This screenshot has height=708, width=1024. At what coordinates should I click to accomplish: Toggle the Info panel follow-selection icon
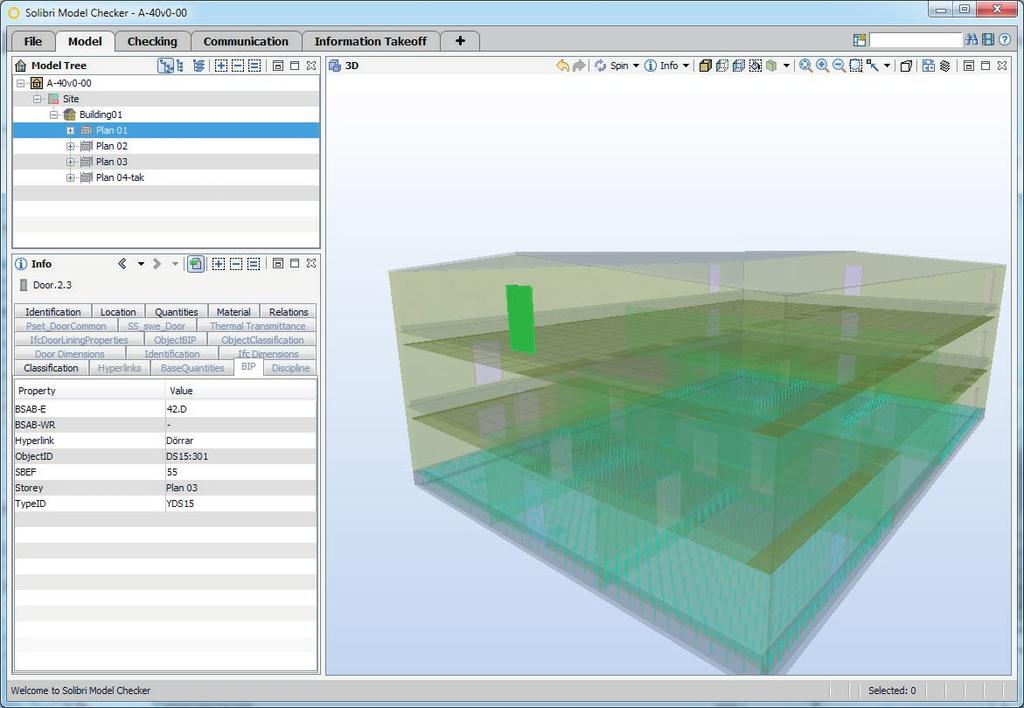click(195, 264)
